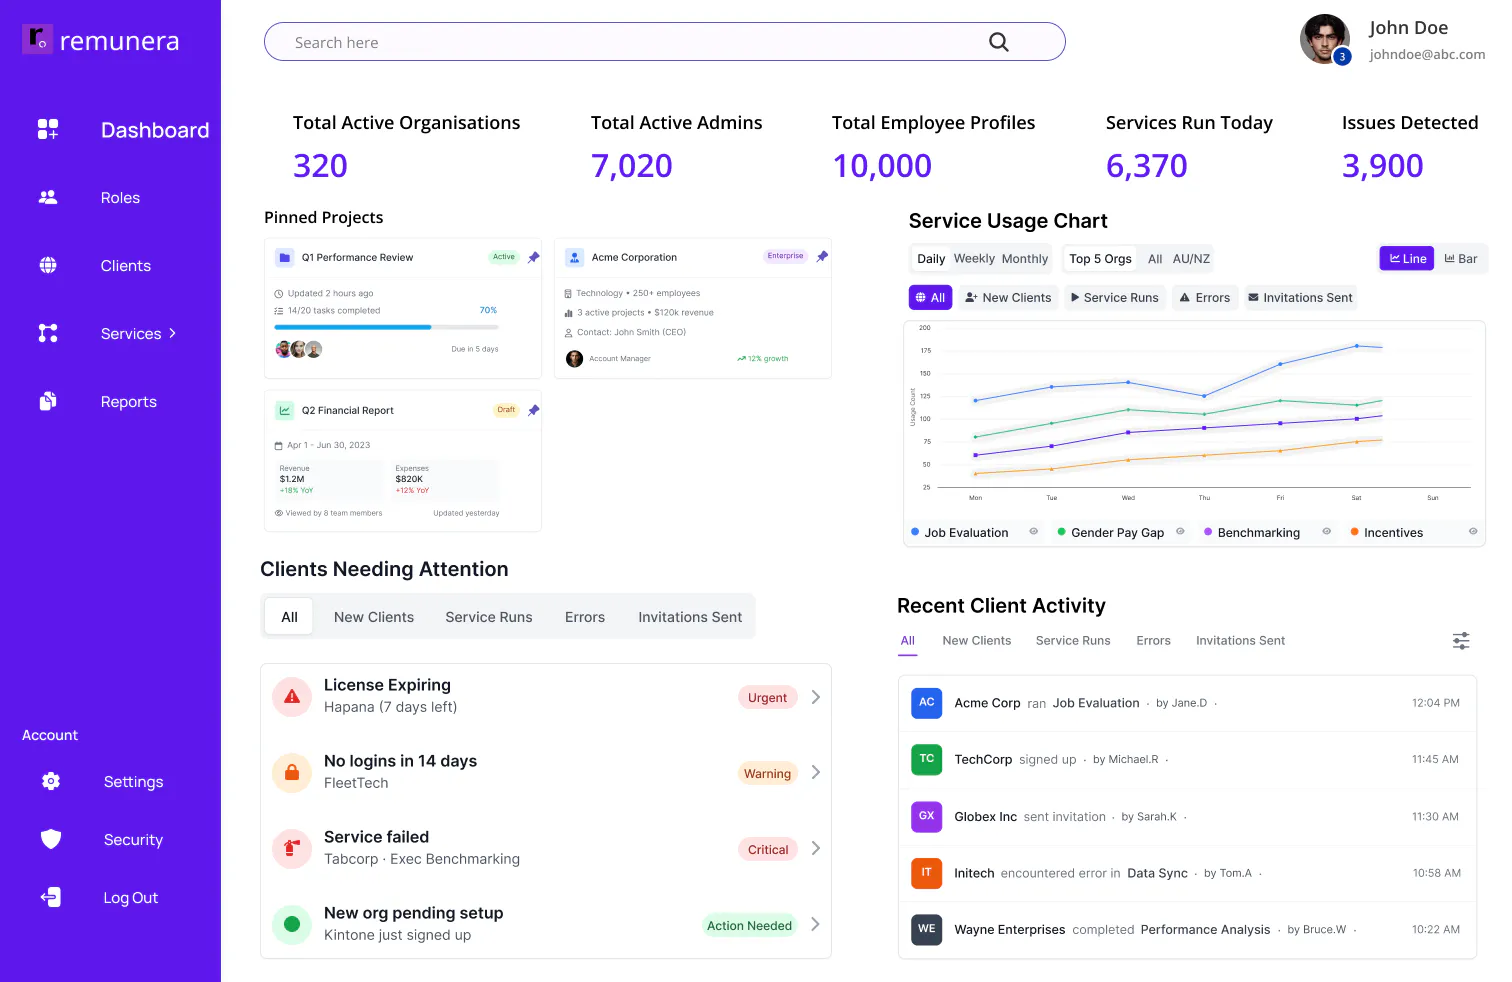This screenshot has width=1512, height=982.
Task: Pin the Q1 Performance Review project
Action: point(533,257)
